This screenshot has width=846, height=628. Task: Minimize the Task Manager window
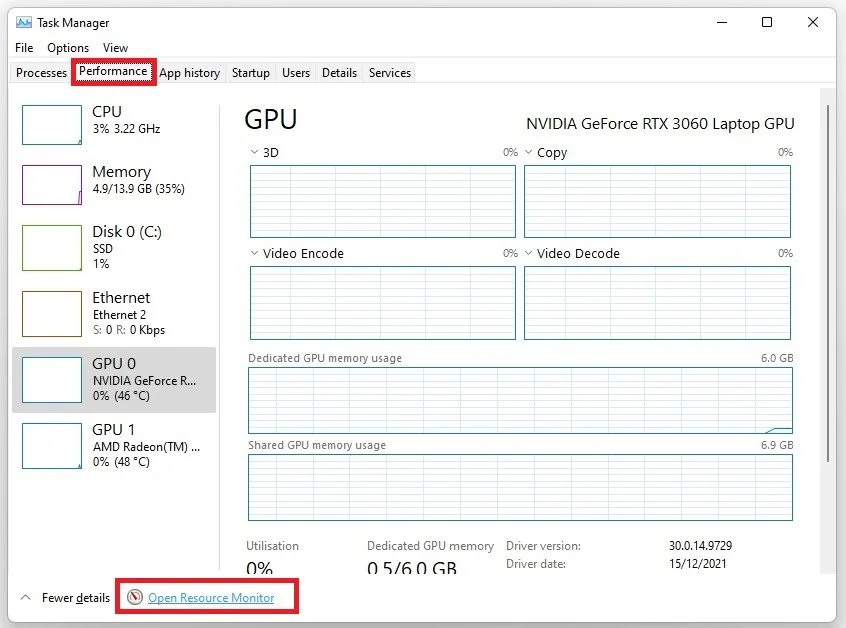point(722,22)
